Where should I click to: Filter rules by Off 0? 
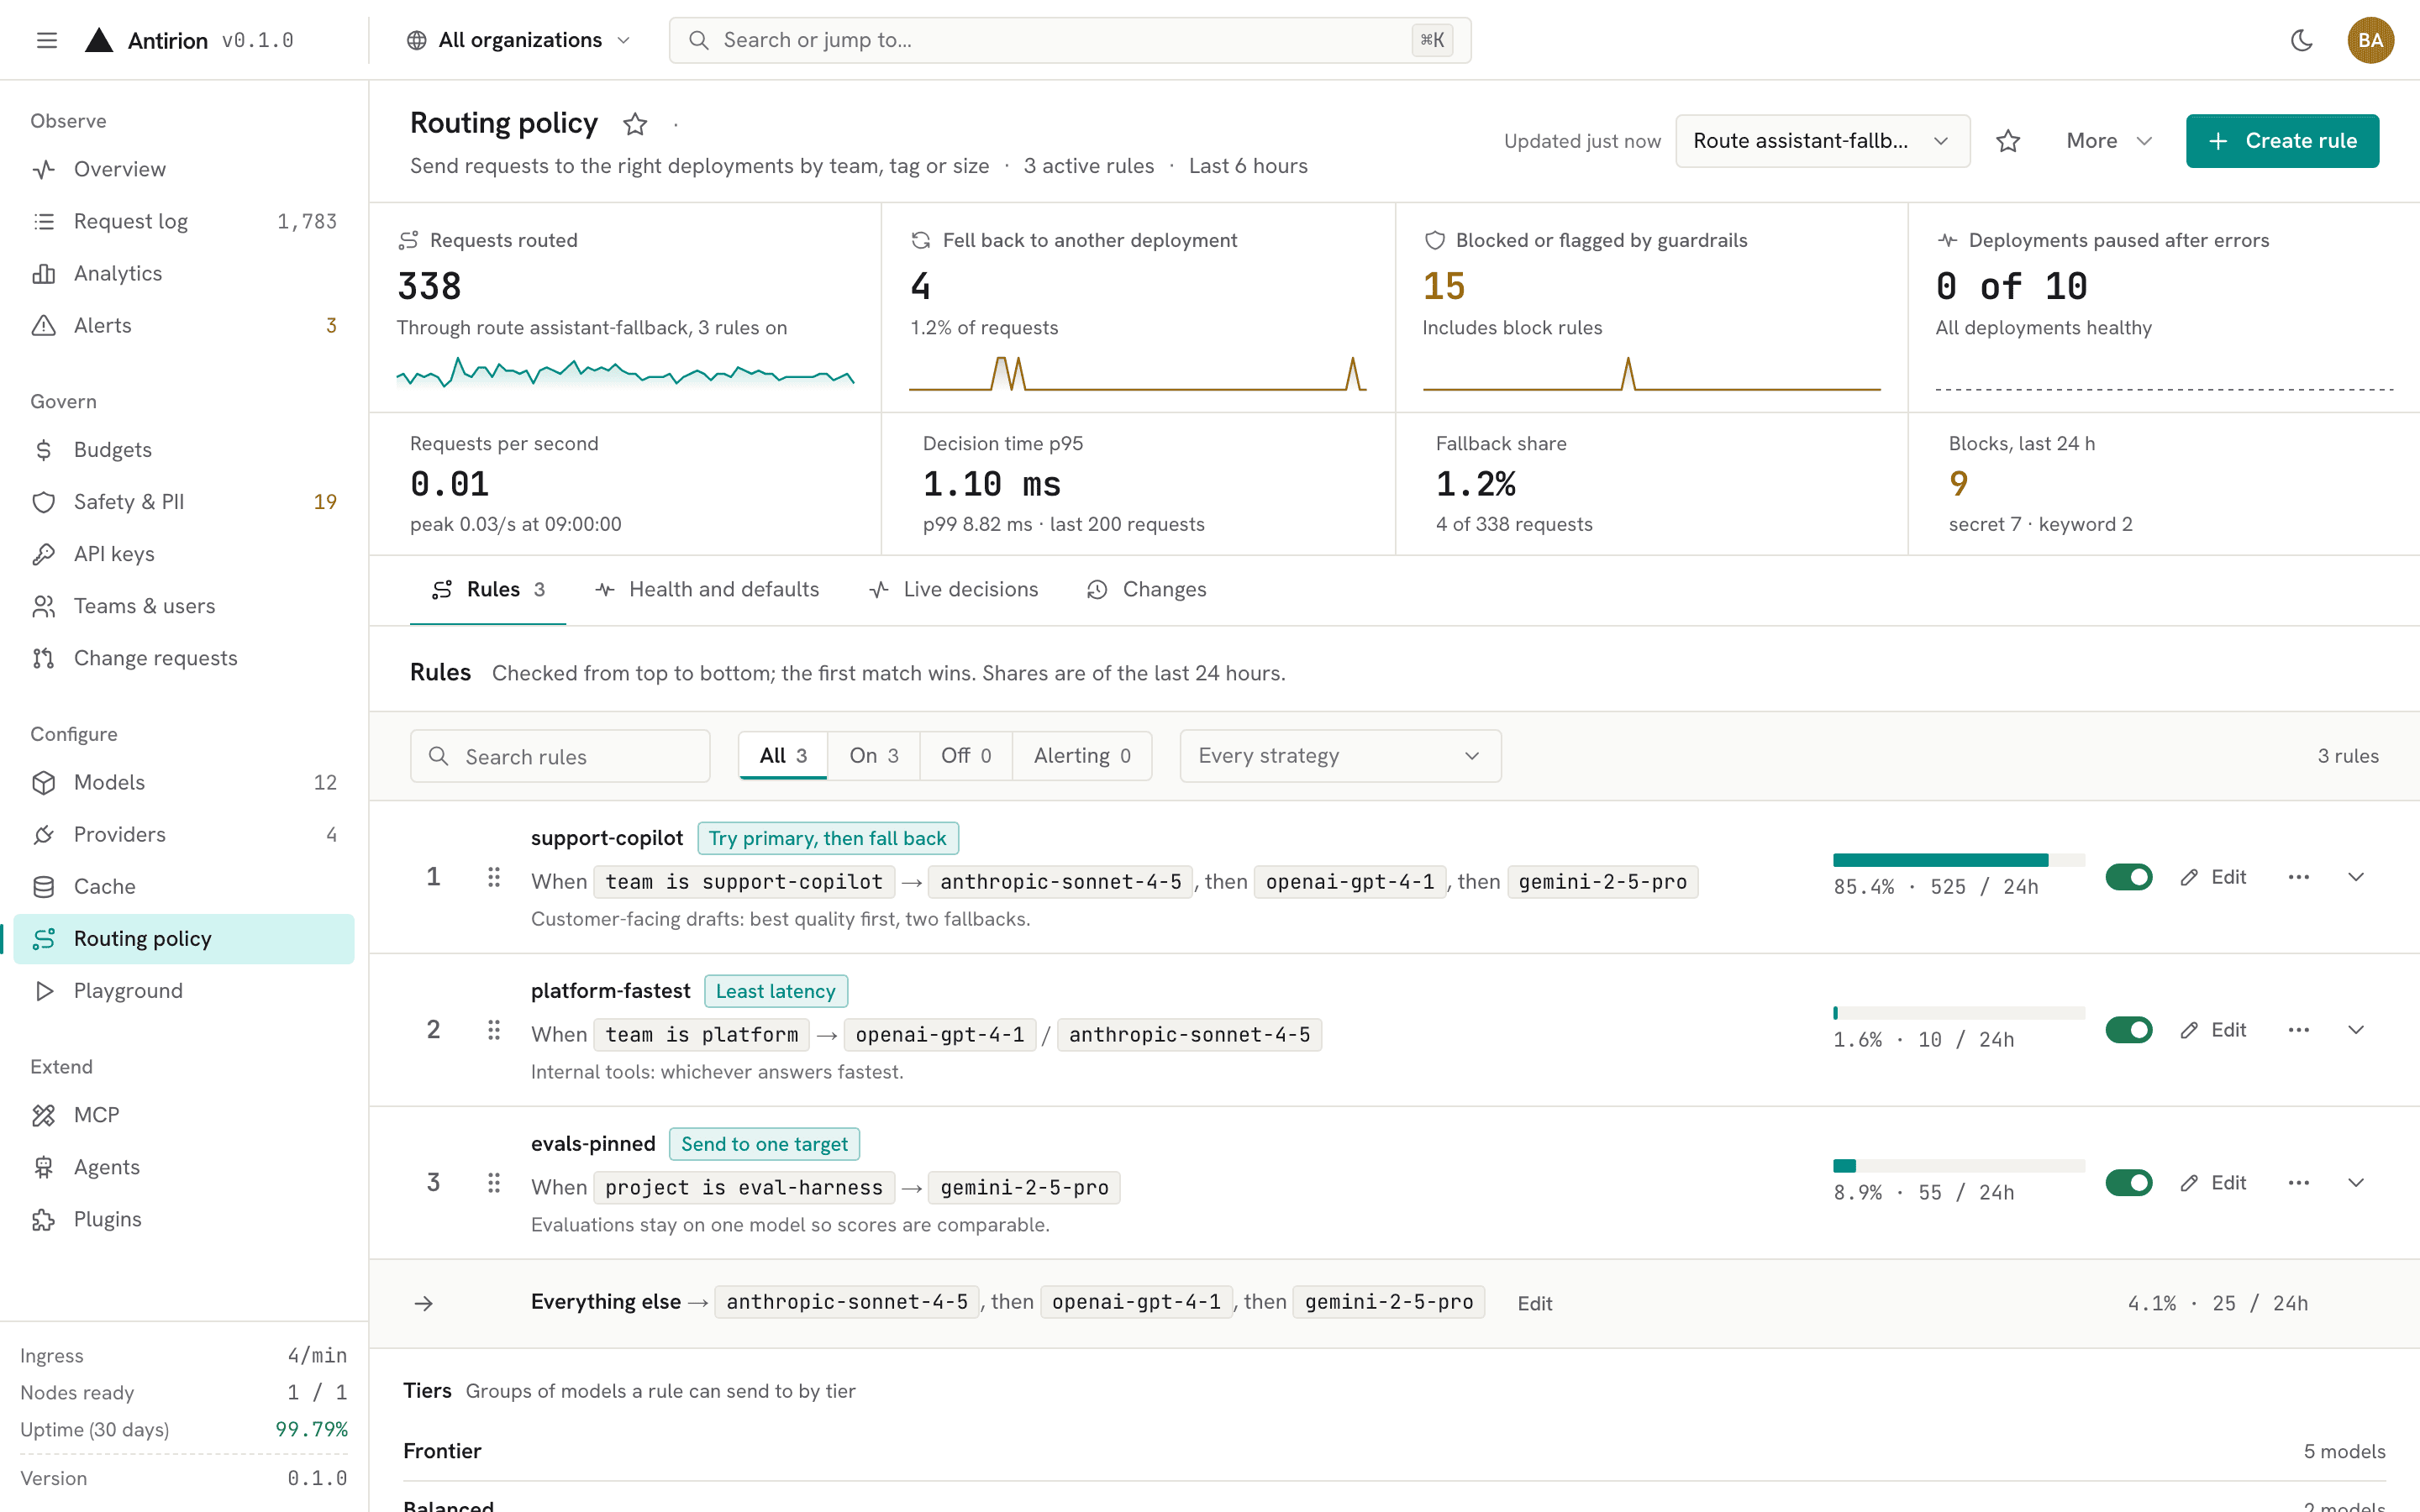[x=965, y=756]
